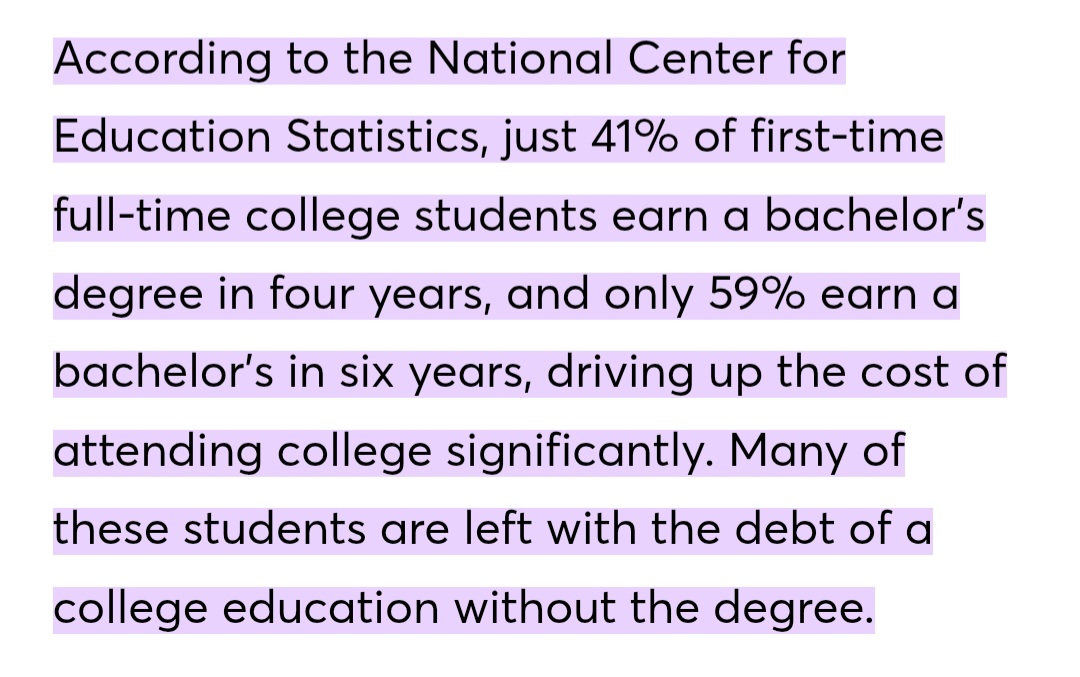The height and width of the screenshot is (677, 1080).
Task: Click the phrase "National Center" in the text
Action: pos(600,59)
